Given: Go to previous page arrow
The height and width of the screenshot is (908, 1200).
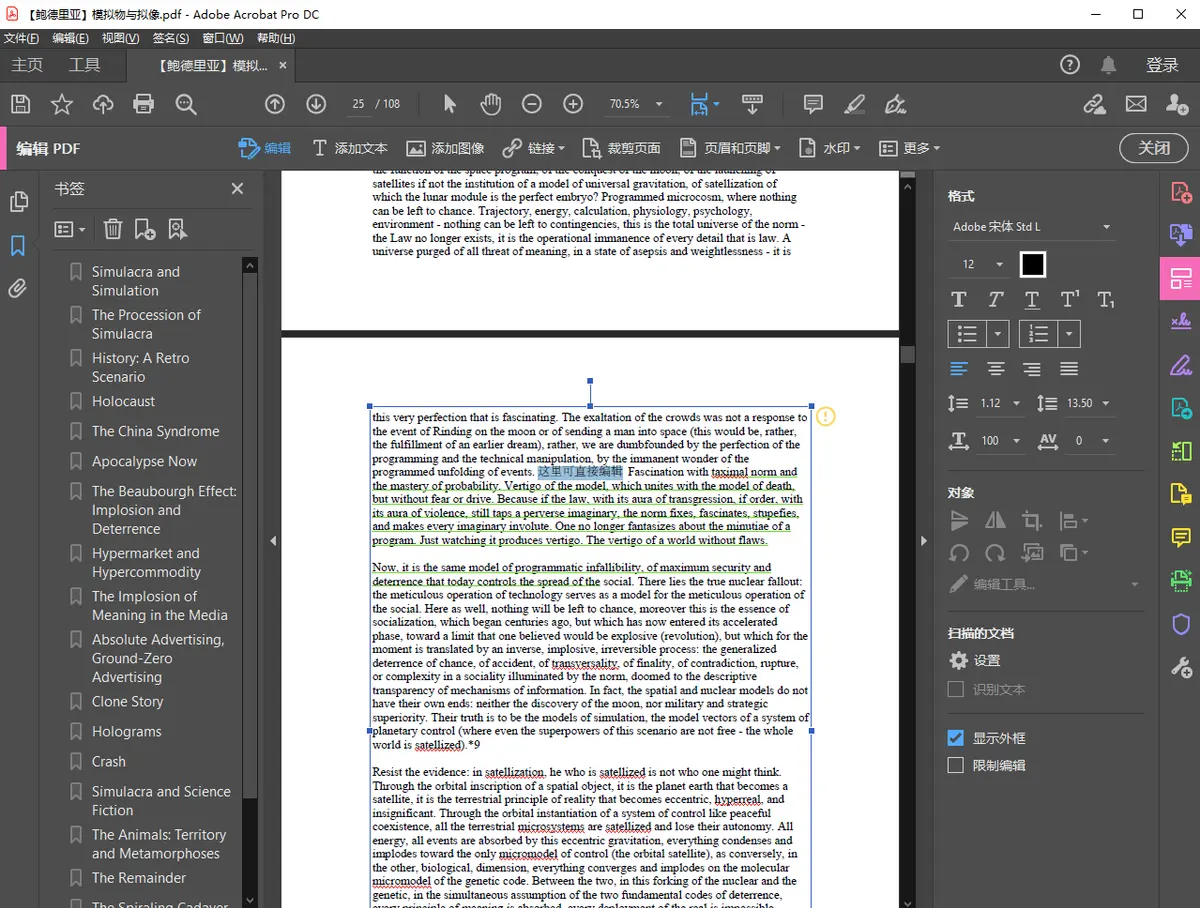Looking at the screenshot, I should coord(275,104).
